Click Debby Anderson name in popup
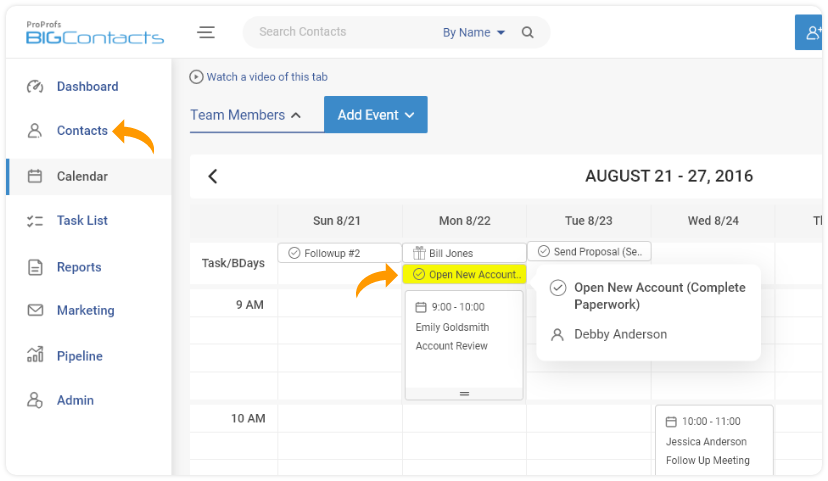This screenshot has height=481, width=828. pos(620,334)
